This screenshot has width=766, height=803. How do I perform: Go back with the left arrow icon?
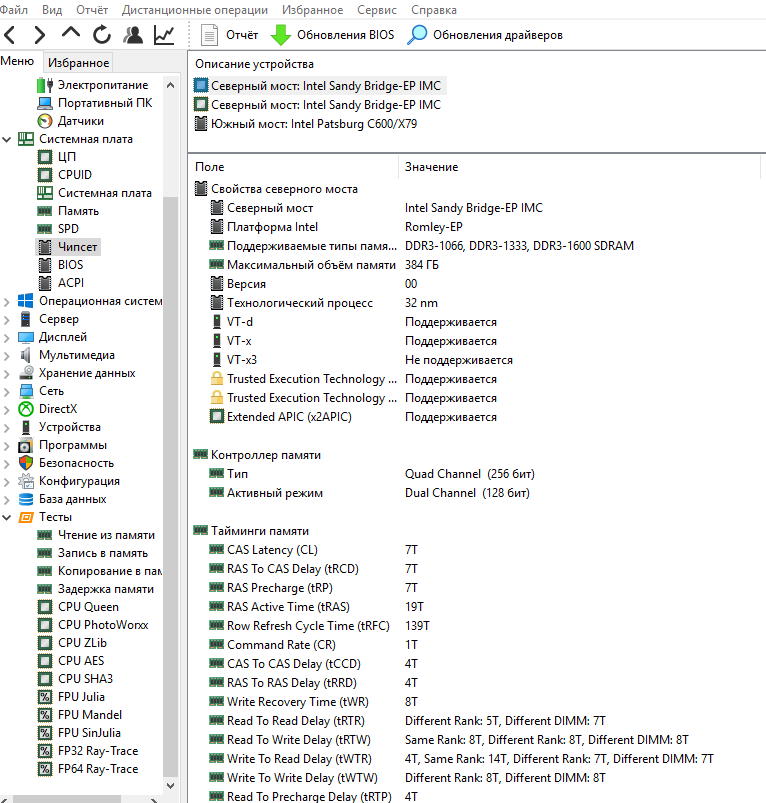point(10,35)
